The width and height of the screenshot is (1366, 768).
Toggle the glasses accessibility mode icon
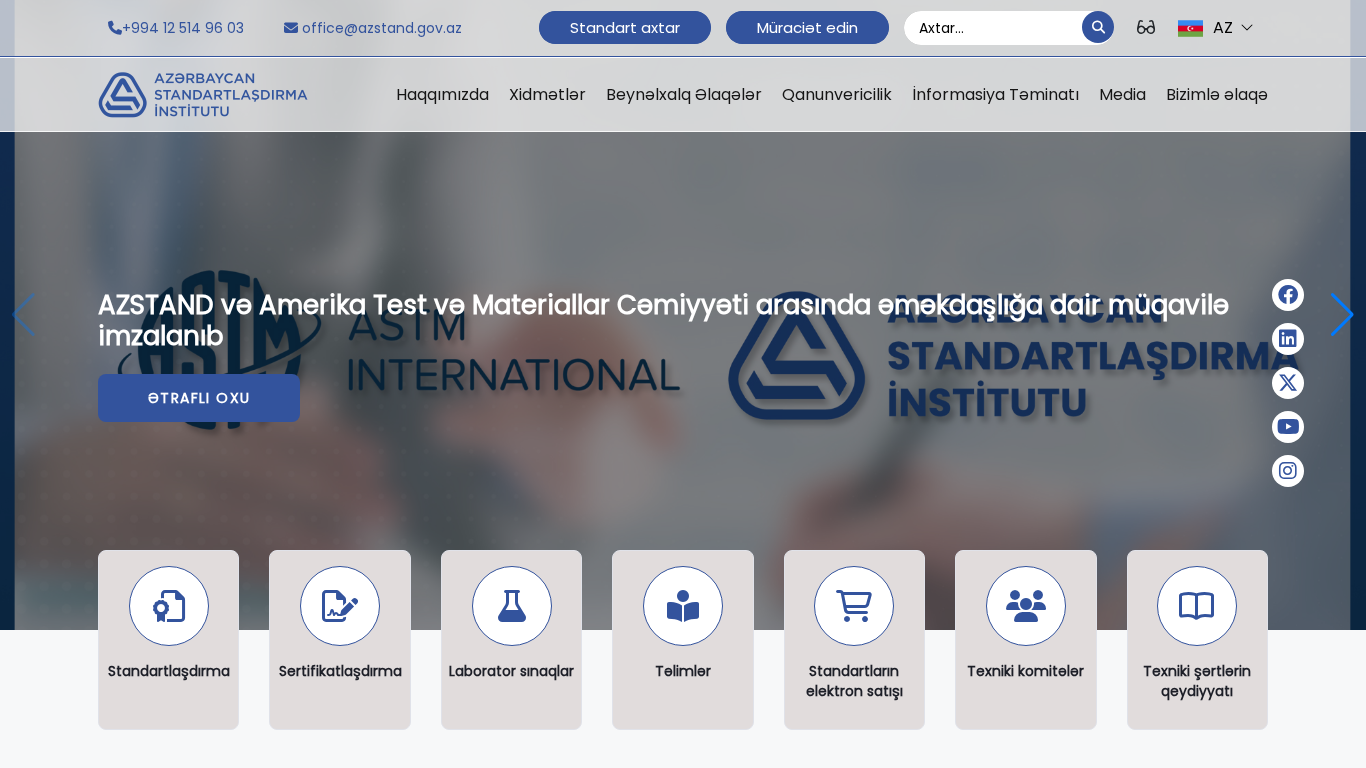(1146, 28)
